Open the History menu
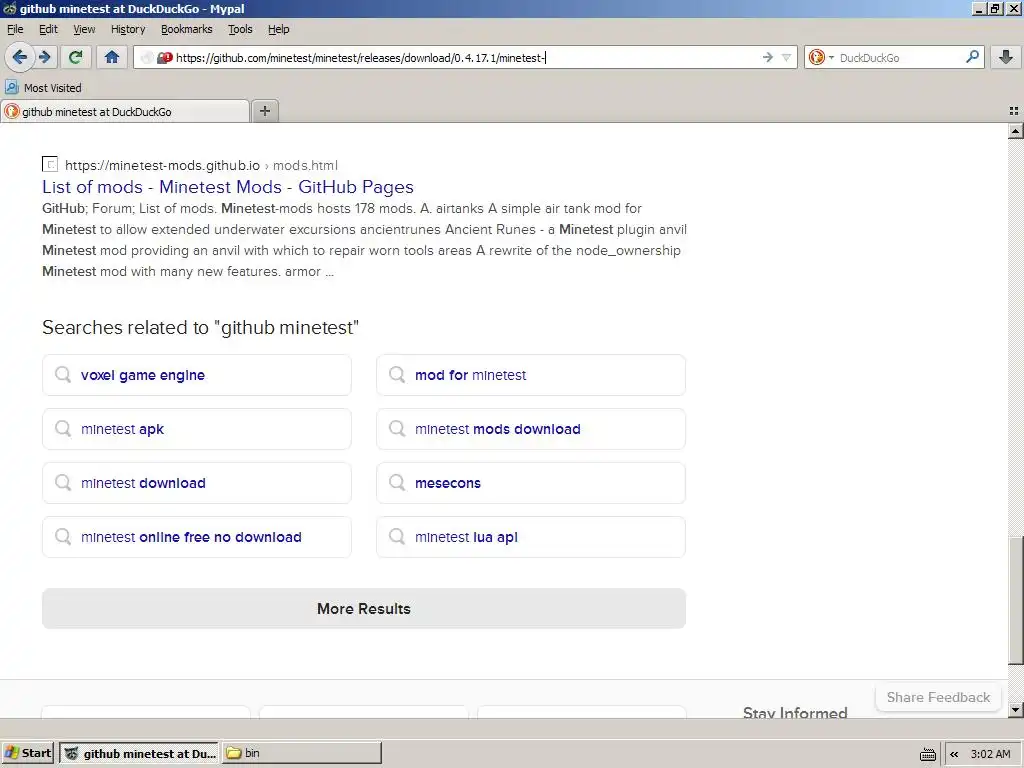Screen dimensions: 1024x768 click(x=127, y=29)
